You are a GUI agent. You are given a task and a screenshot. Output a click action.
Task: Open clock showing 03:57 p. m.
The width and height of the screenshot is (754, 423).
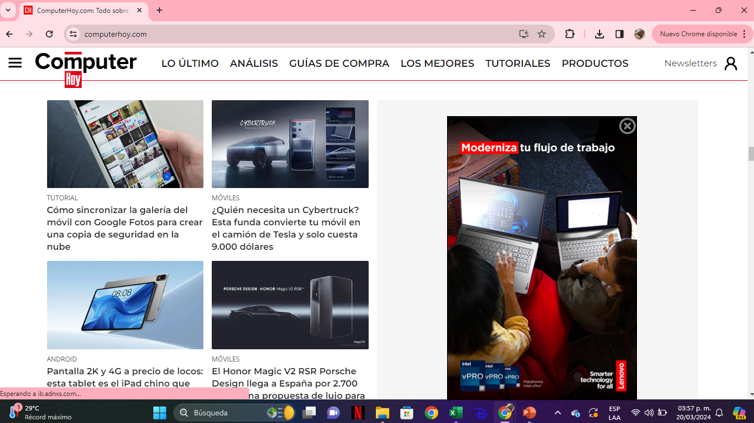[693, 412]
